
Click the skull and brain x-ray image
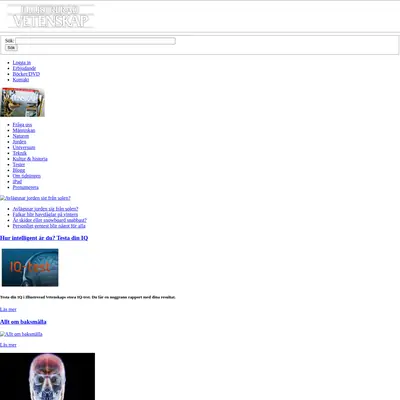[x=47, y=376]
